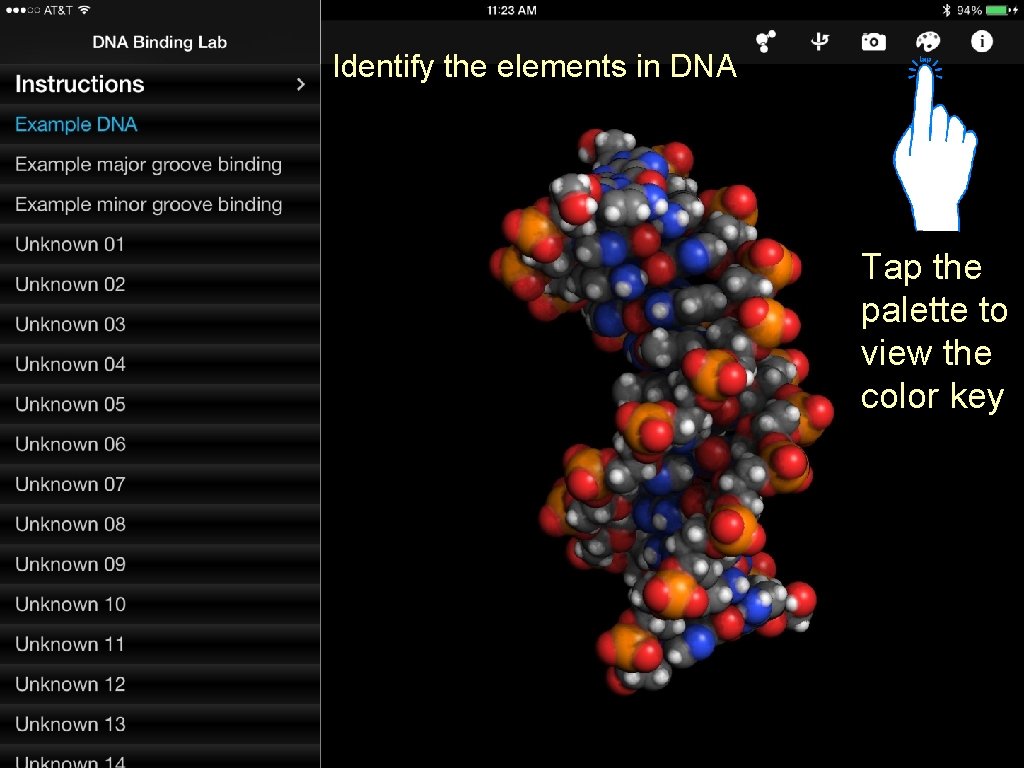Load the Unknown 01 structure
This screenshot has width=1024, height=768.
(70, 244)
